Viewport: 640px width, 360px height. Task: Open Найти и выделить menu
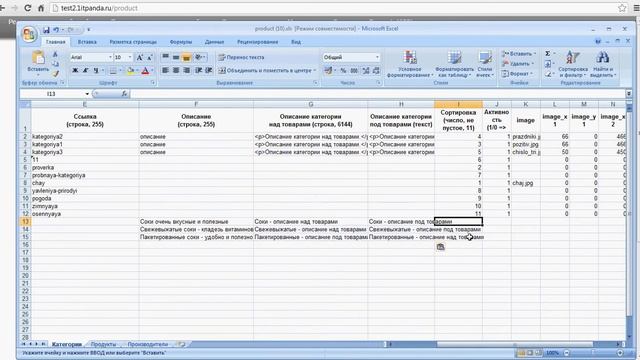[x=602, y=64]
